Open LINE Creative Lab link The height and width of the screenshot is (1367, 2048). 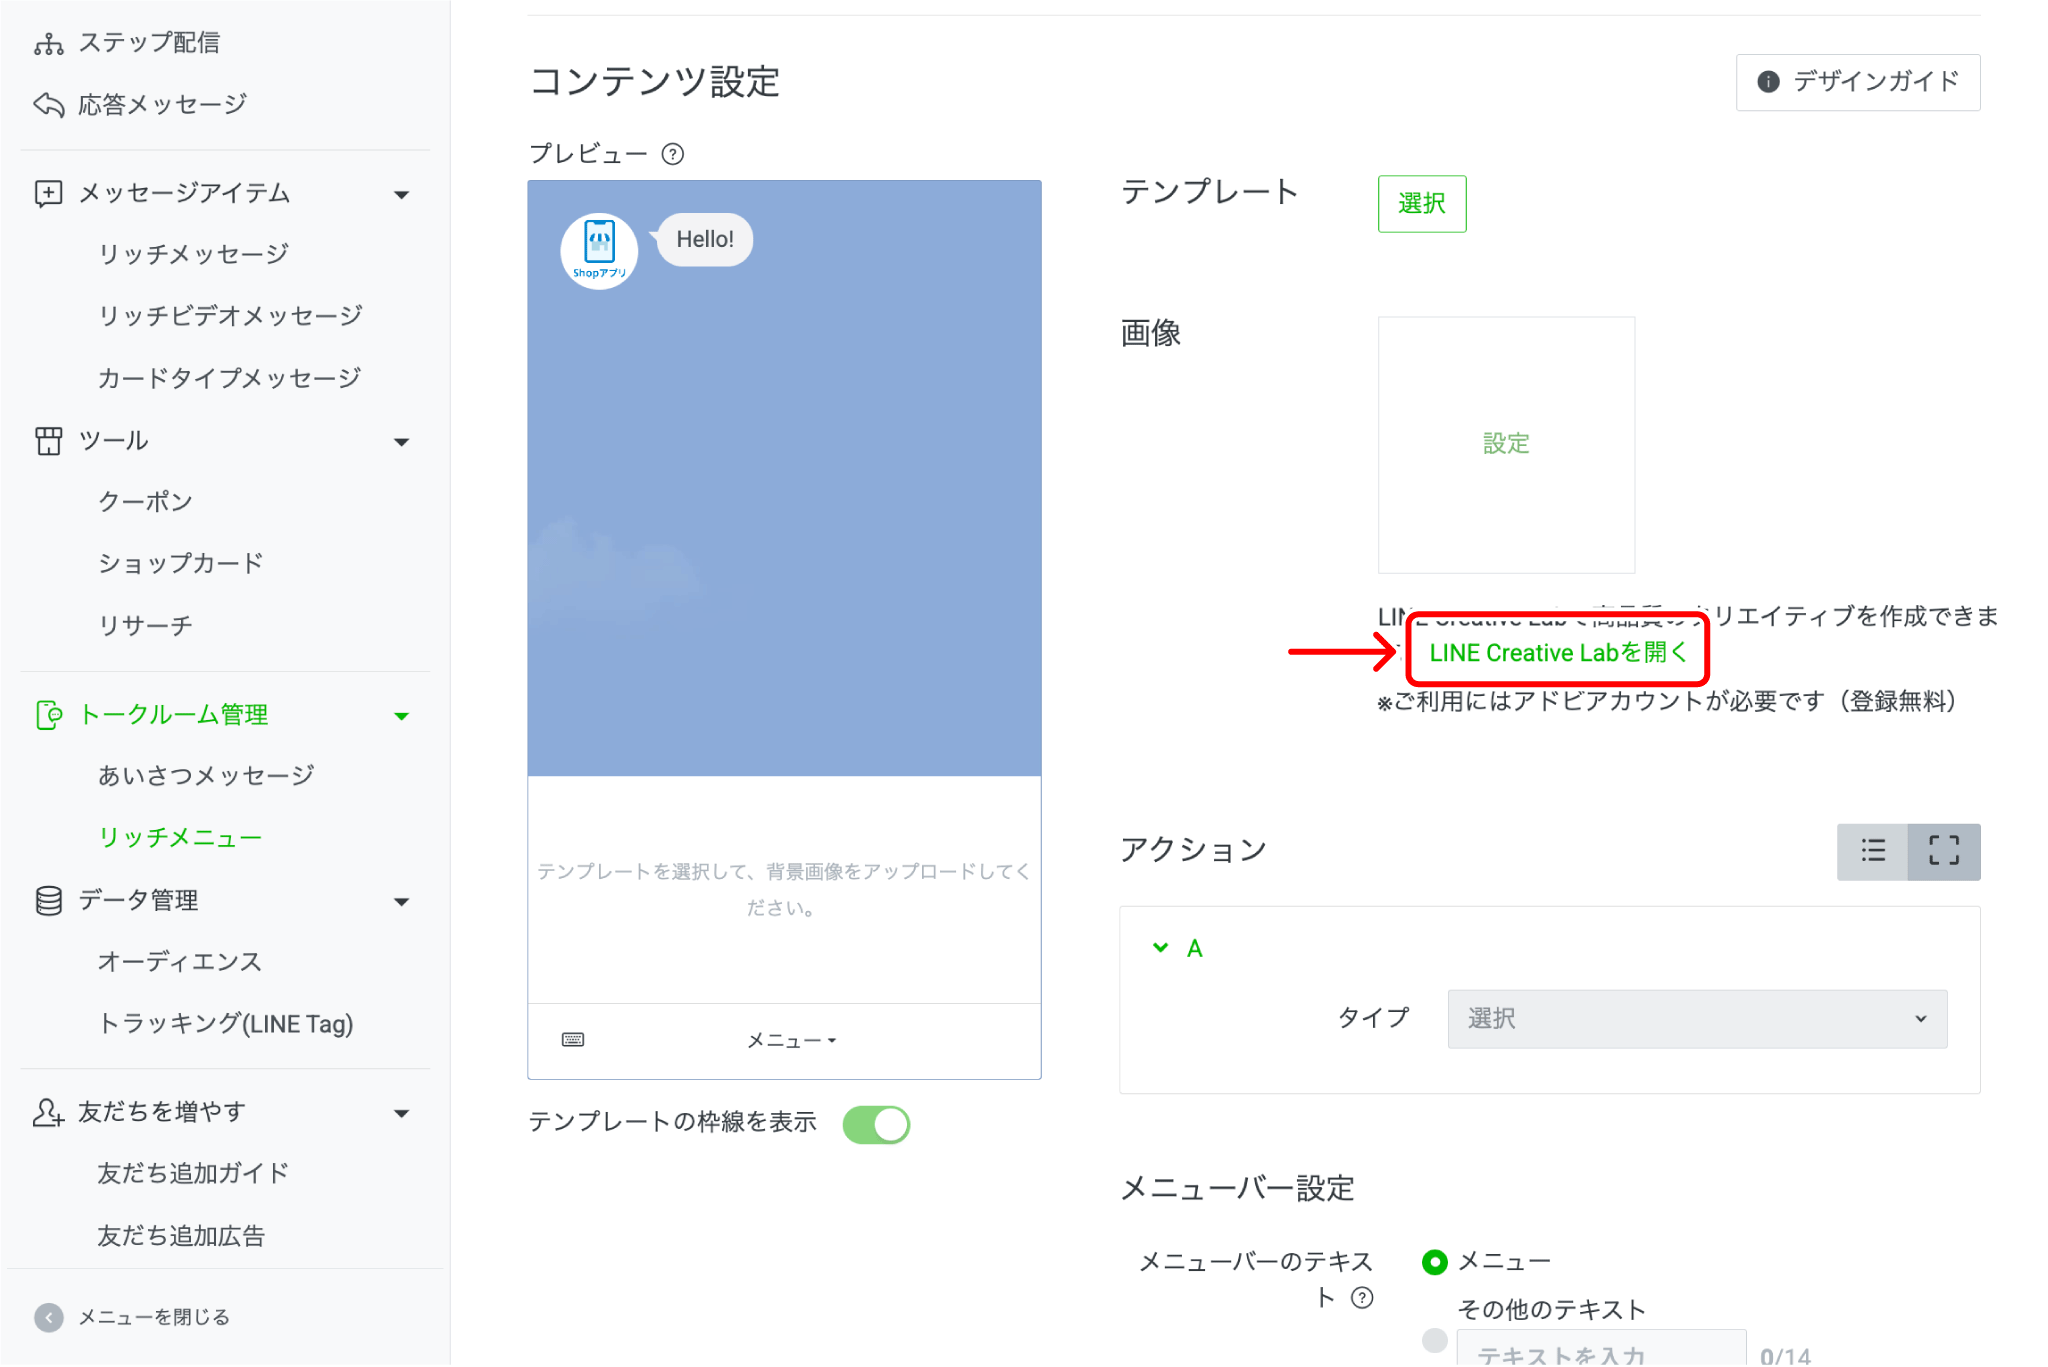coord(1556,652)
